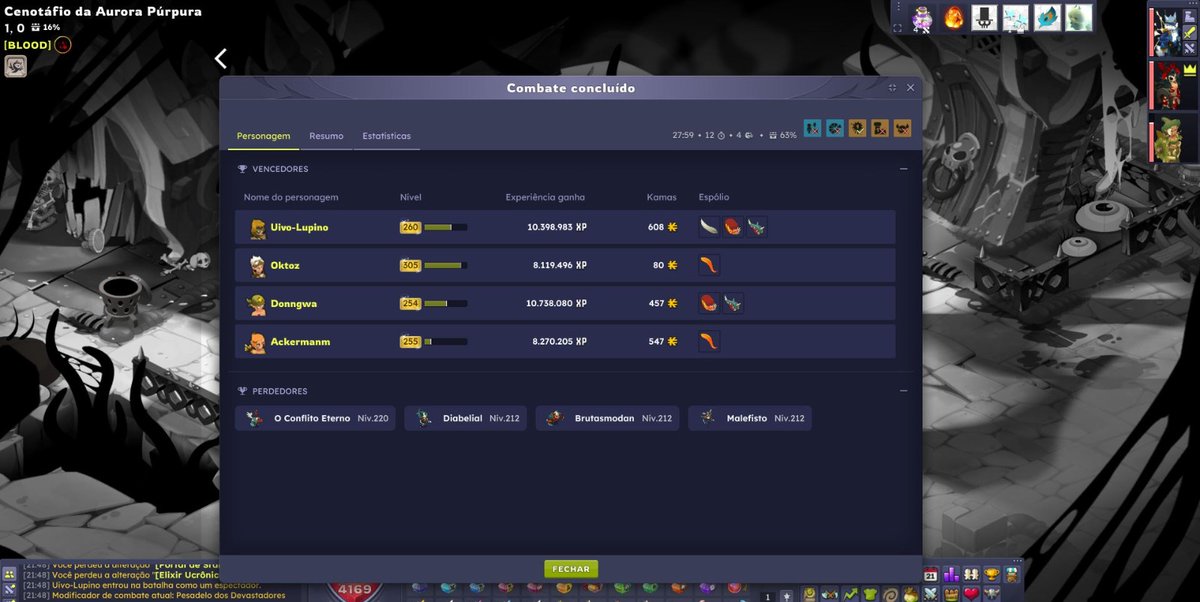Open the brown spiral spell icon
This screenshot has width=1200, height=602.
point(890,595)
